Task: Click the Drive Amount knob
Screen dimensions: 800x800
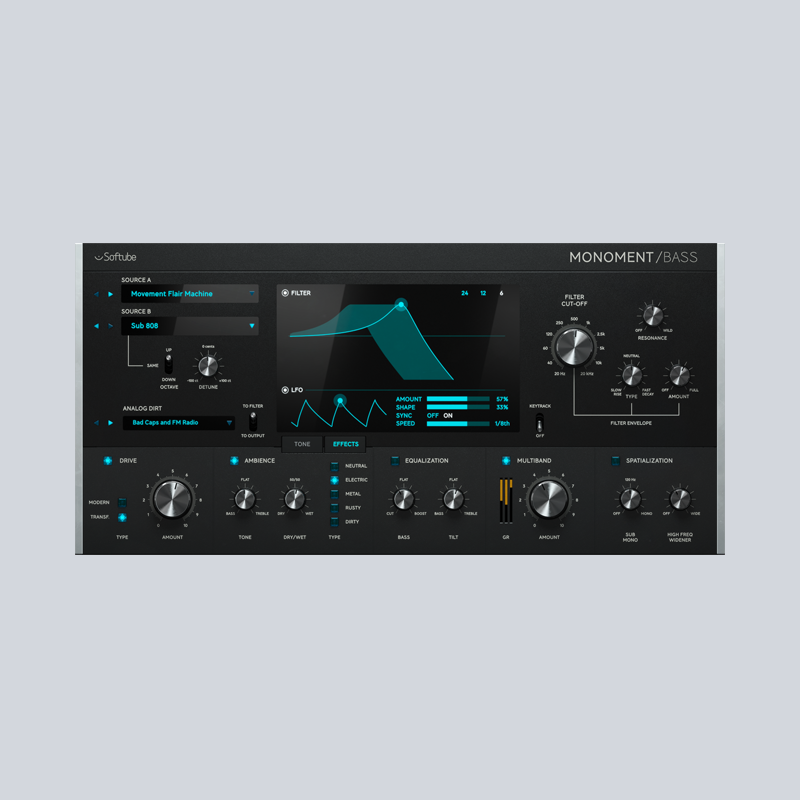Action: click(172, 498)
